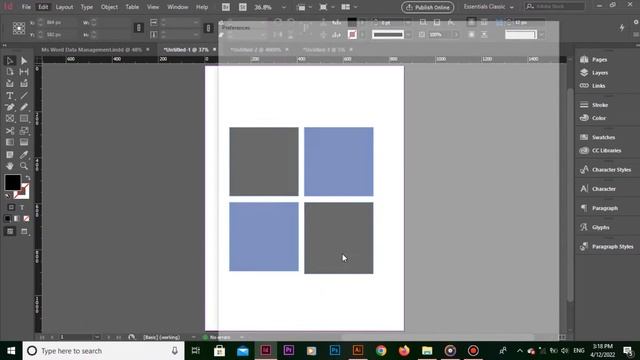Image resolution: width=640 pixels, height=360 pixels.
Task: Switch to Normal view mode
Action: click(10, 231)
